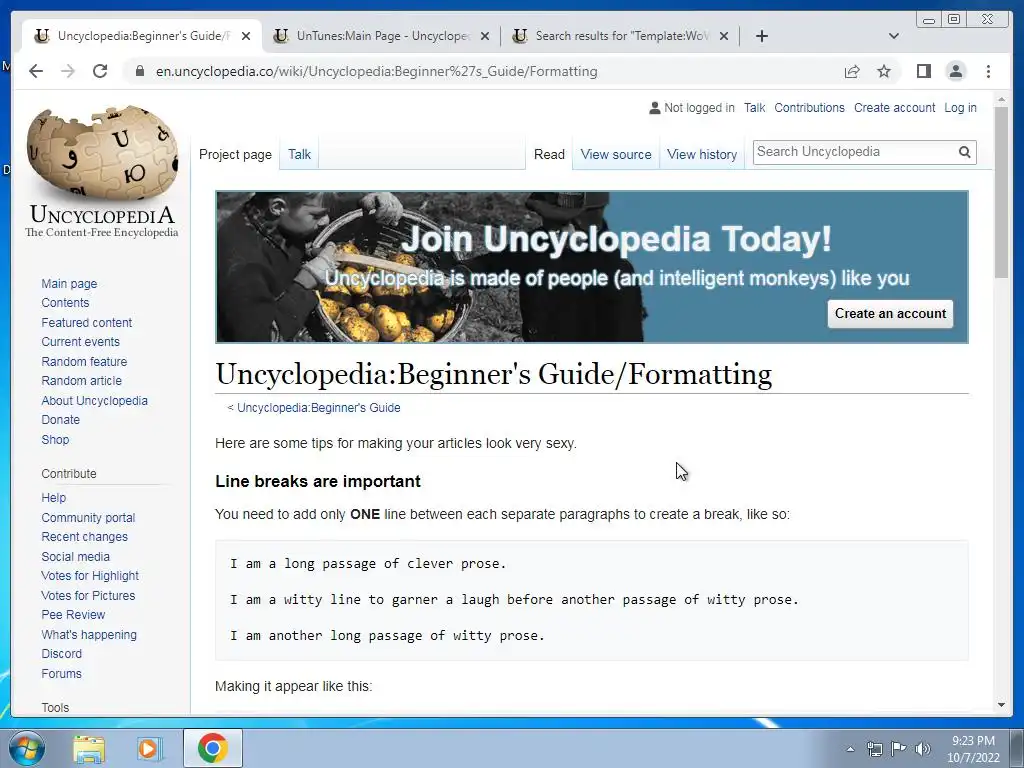Click the Action Center flag tray icon
The width and height of the screenshot is (1024, 768).
[899, 749]
